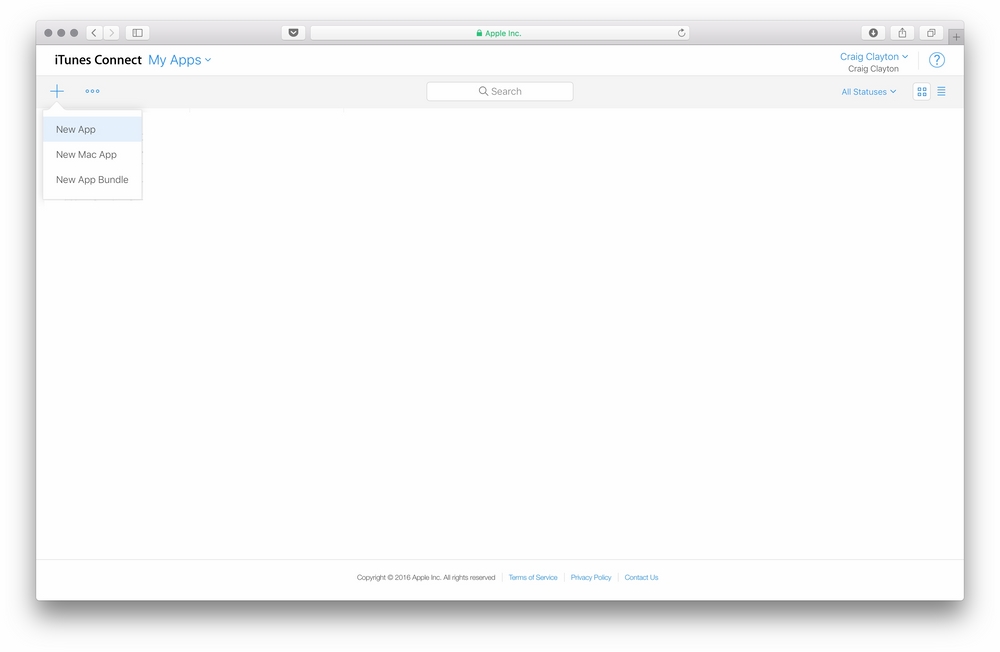
Task: Click the red close window button
Action: coord(48,33)
